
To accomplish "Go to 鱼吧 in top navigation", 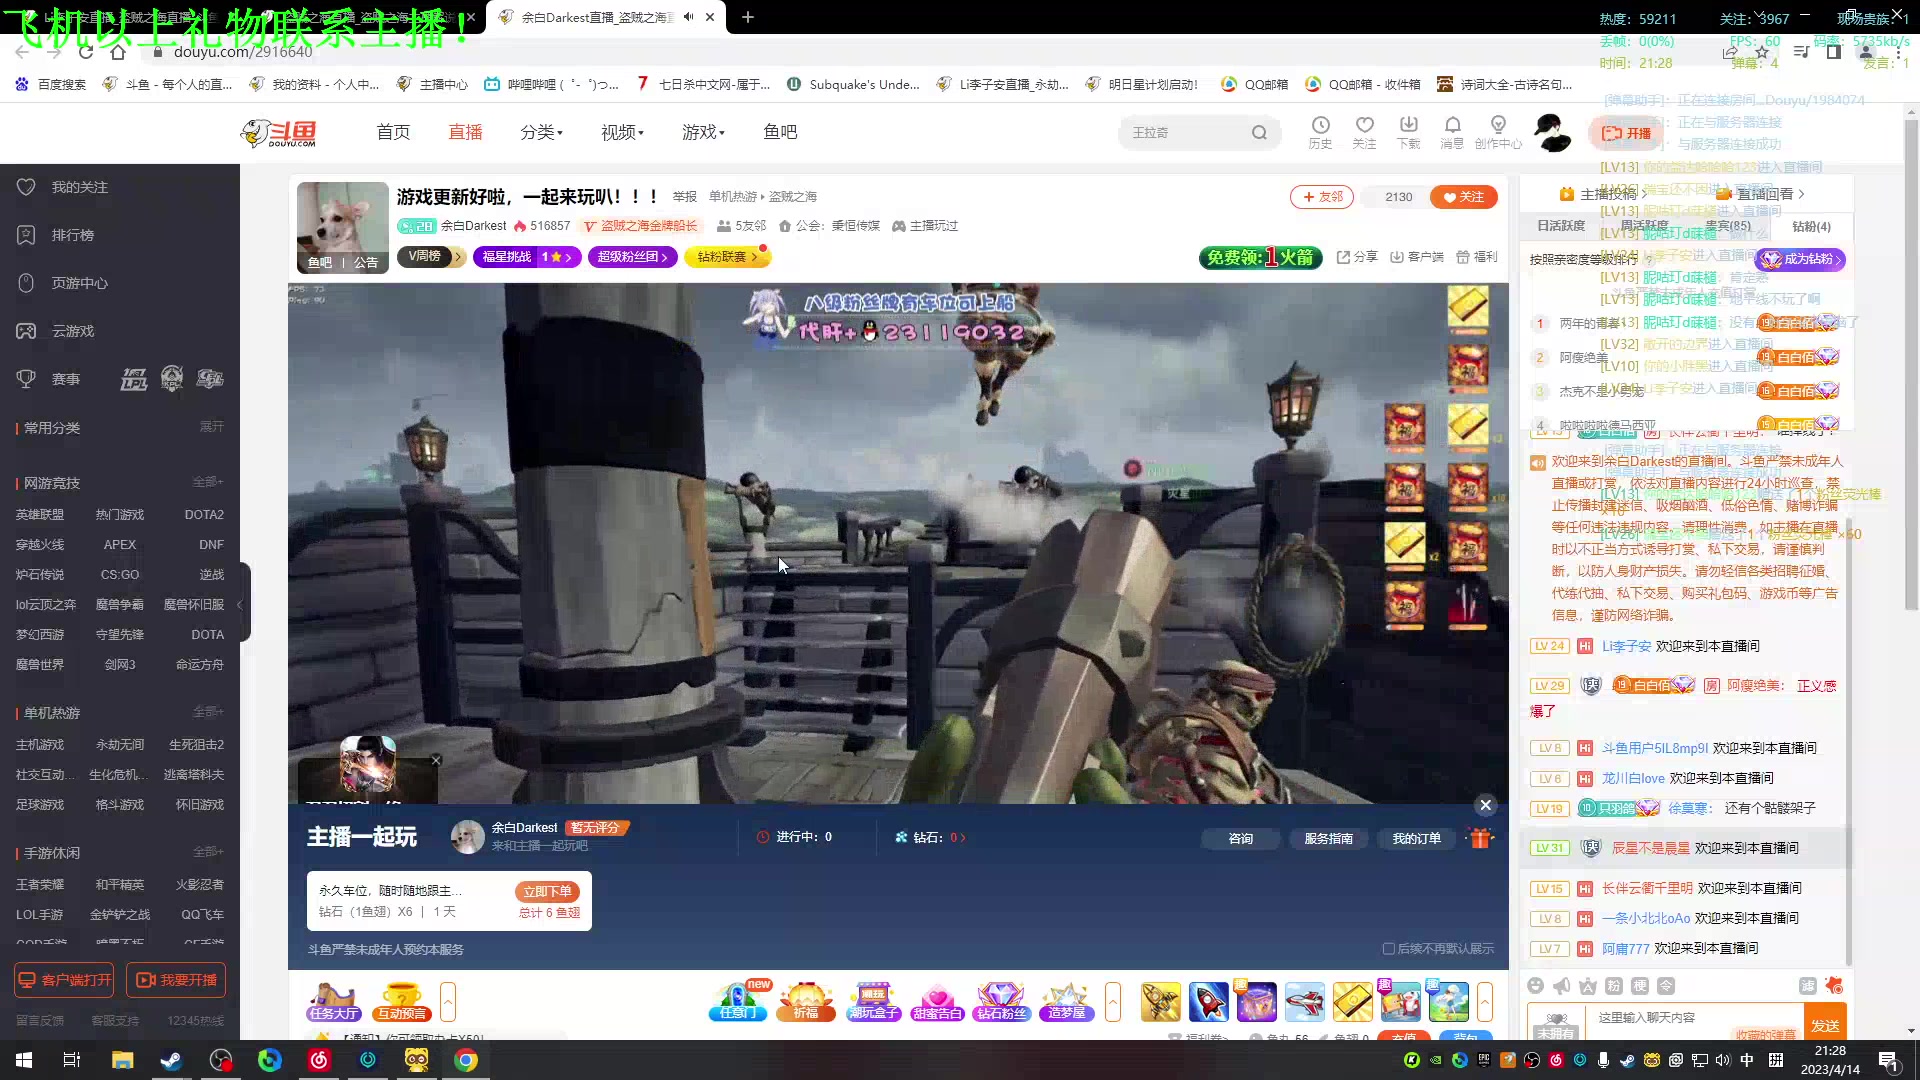I will tap(780, 132).
